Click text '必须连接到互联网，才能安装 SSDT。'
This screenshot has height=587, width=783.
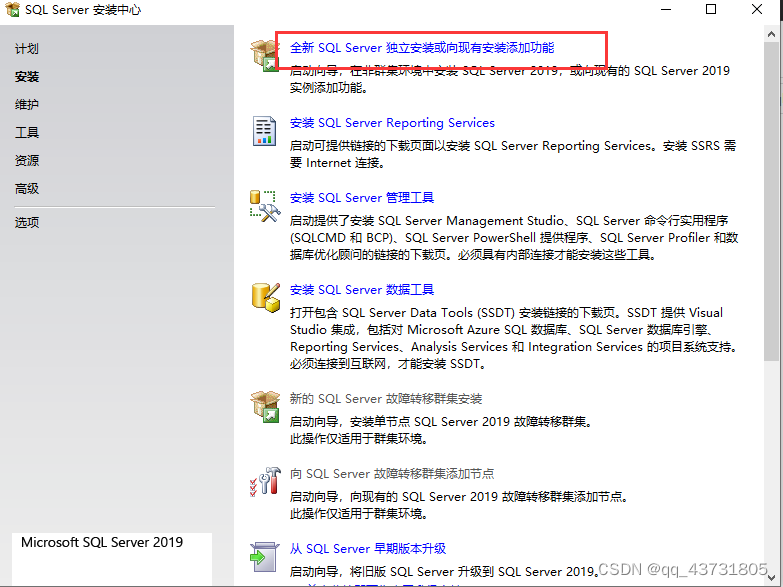click(388, 364)
